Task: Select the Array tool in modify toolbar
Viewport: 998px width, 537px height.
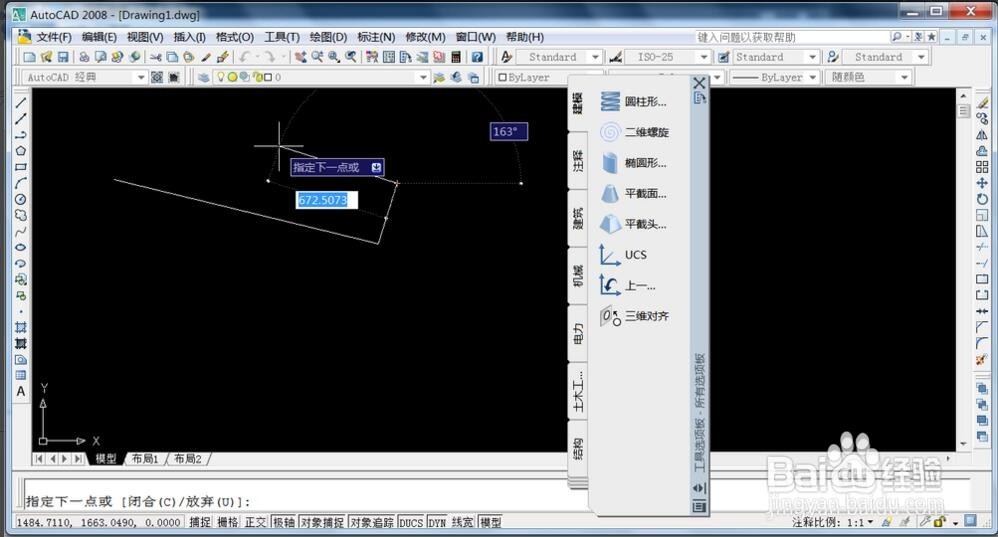Action: point(982,167)
